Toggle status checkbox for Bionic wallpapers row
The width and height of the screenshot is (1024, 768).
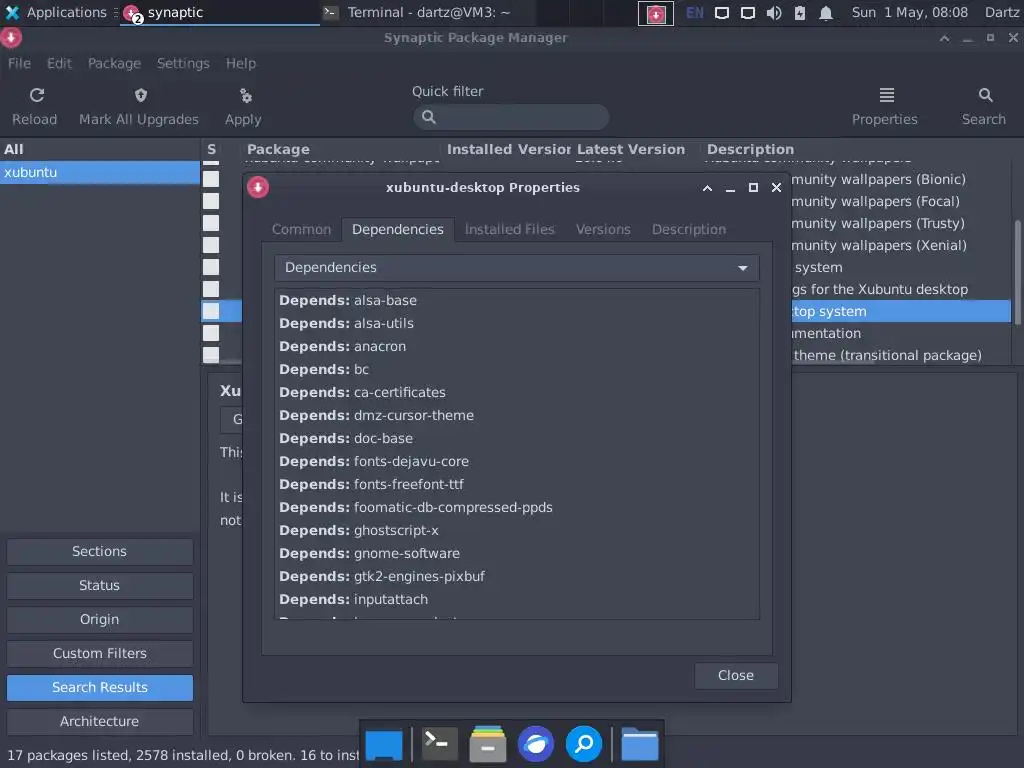click(x=211, y=179)
